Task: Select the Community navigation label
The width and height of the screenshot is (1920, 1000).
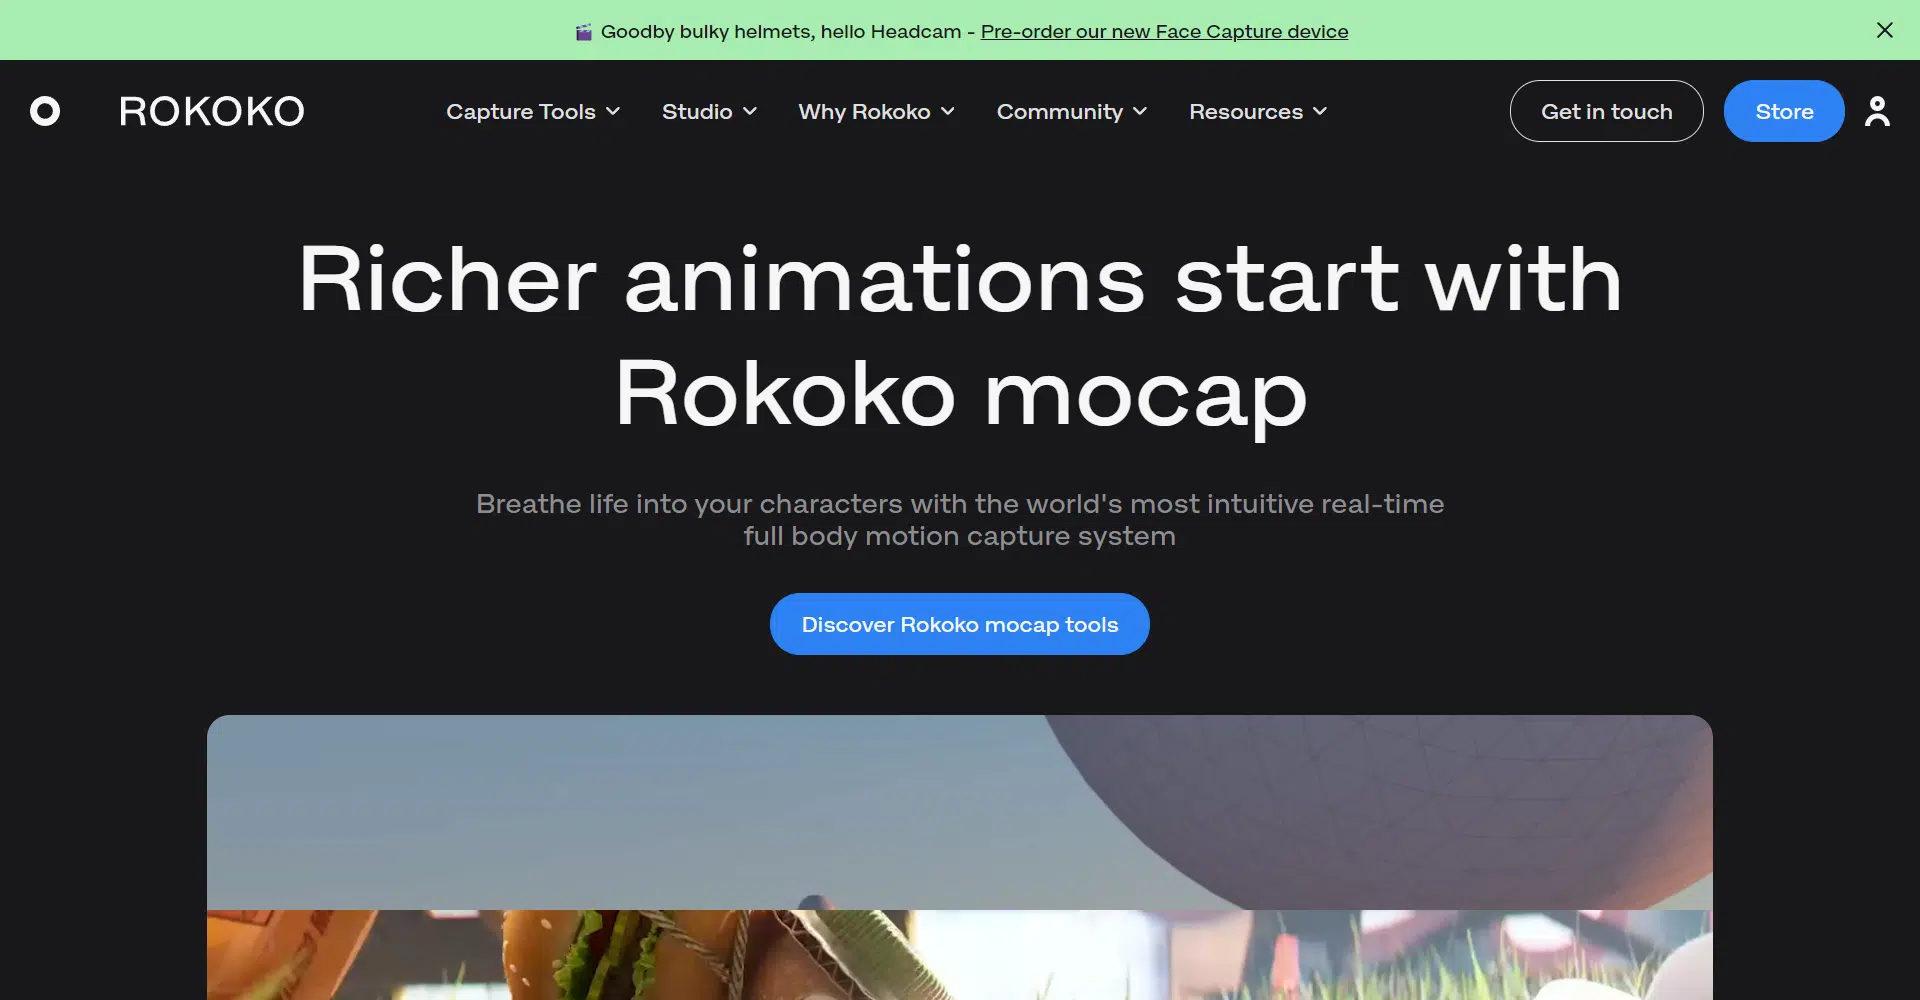Action: (1059, 111)
